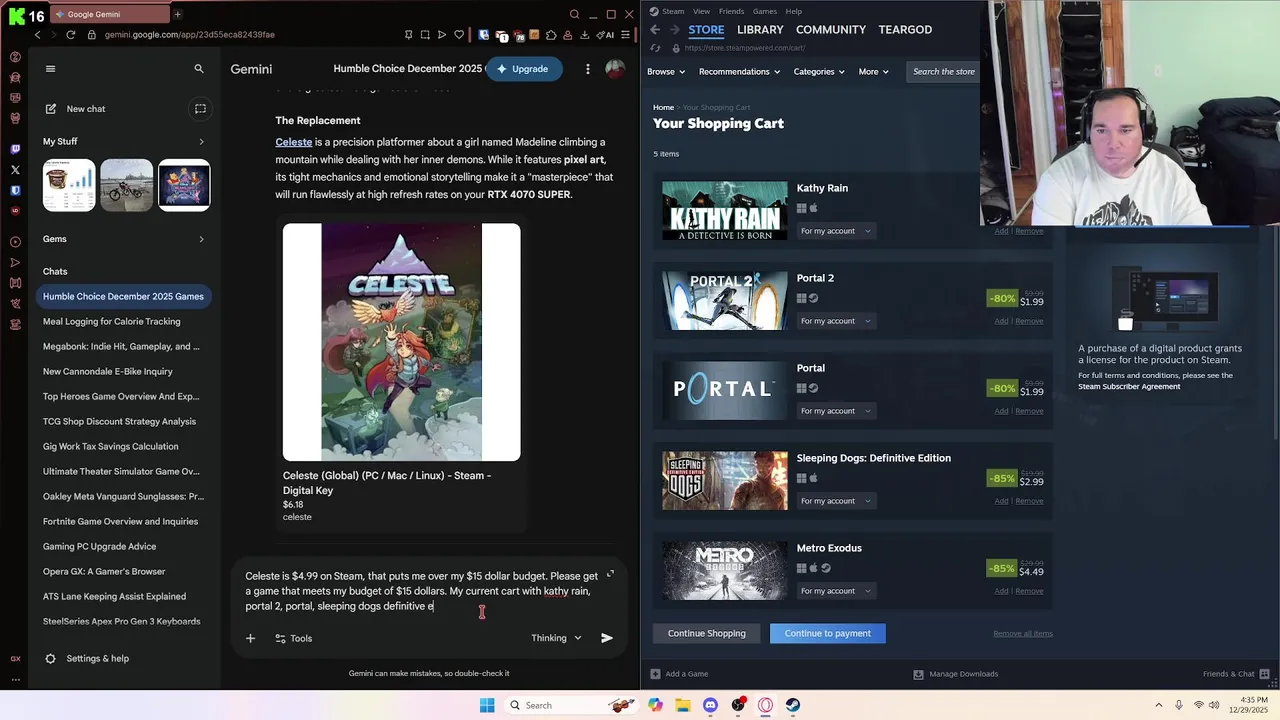Start a temporary chat with dashed-square icon
This screenshot has height=720, width=1280.
pos(200,109)
